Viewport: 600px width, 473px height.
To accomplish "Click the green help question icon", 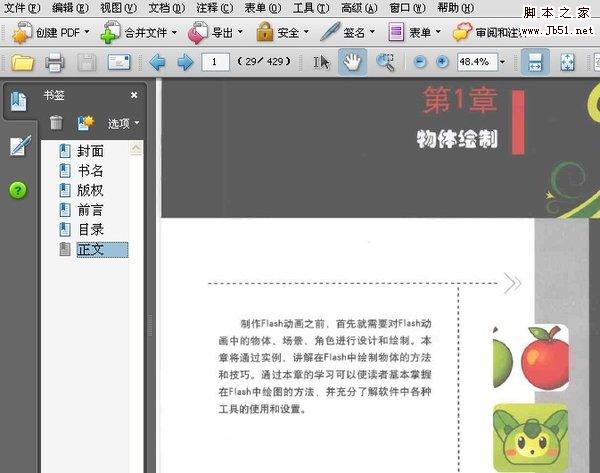I will pyautogui.click(x=18, y=190).
